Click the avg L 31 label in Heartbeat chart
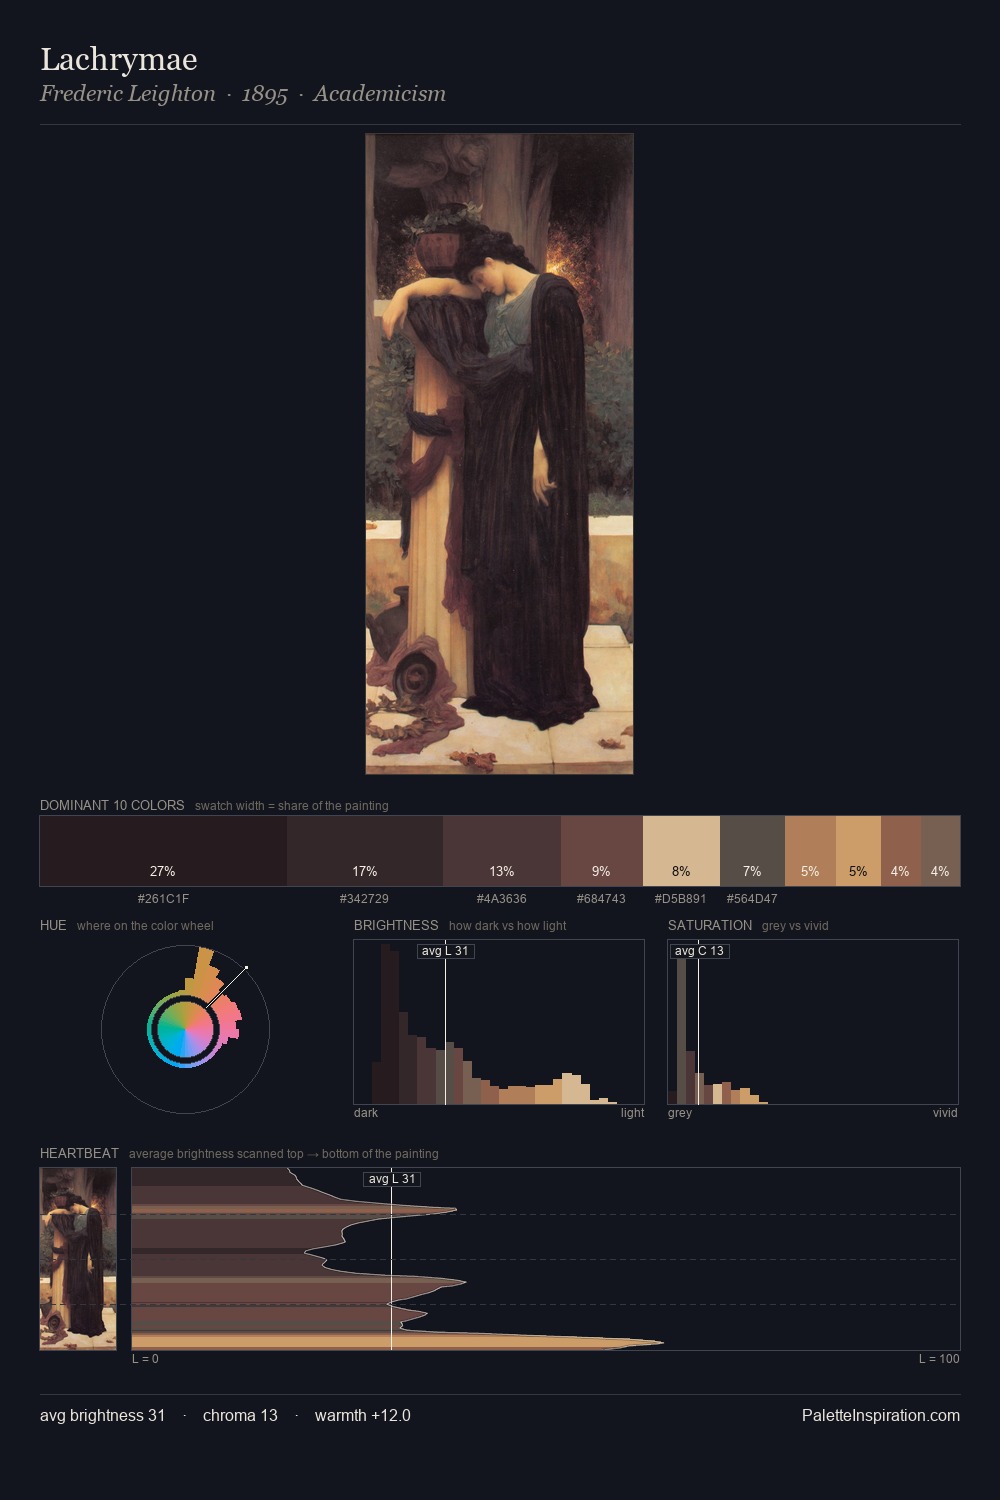This screenshot has height=1500, width=1000. point(392,1179)
